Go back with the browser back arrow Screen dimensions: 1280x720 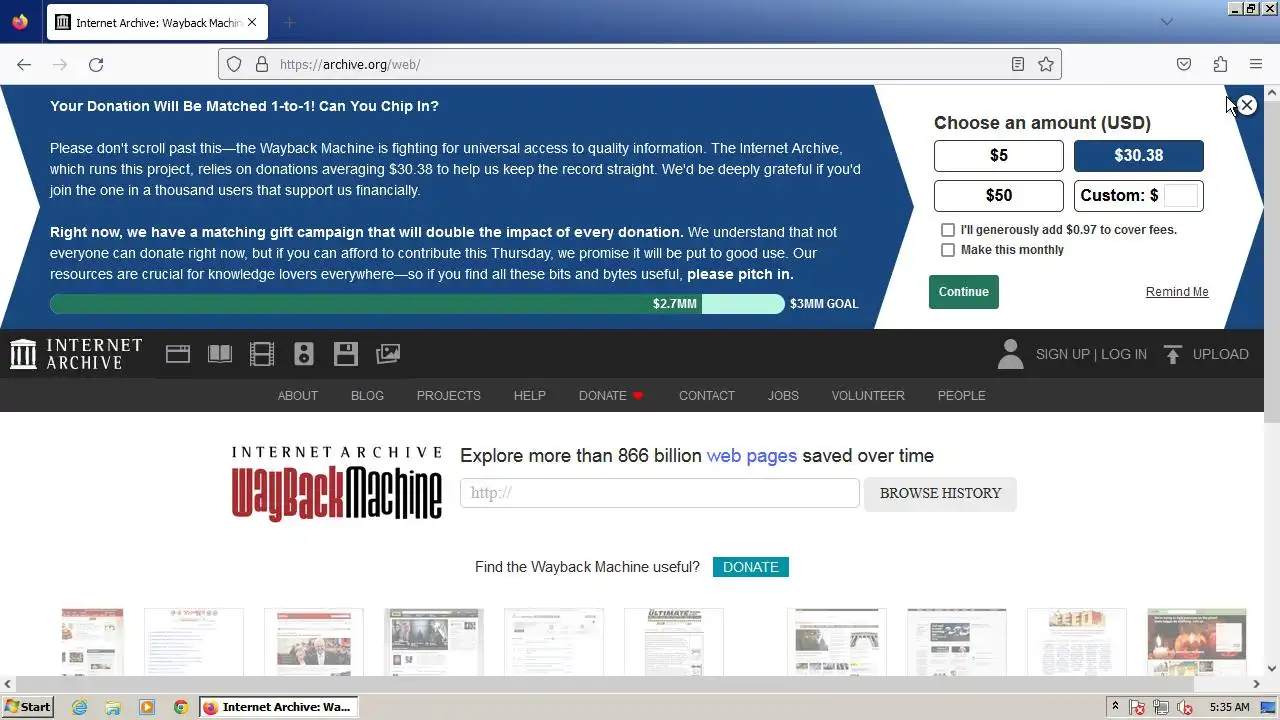click(x=24, y=64)
